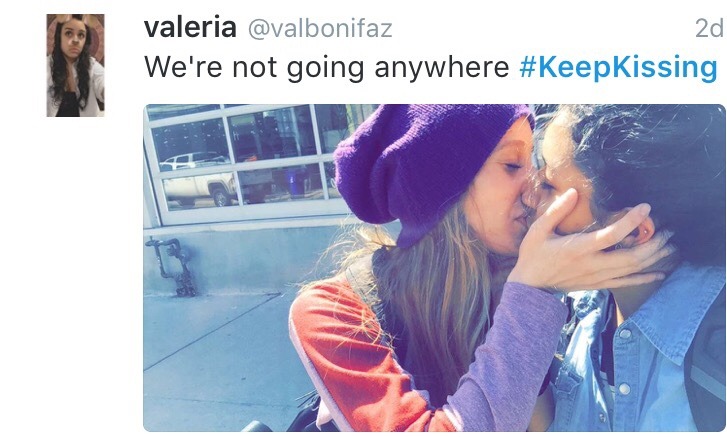Open valeria's profile avatar picture
This screenshot has width=727, height=437.
point(76,65)
